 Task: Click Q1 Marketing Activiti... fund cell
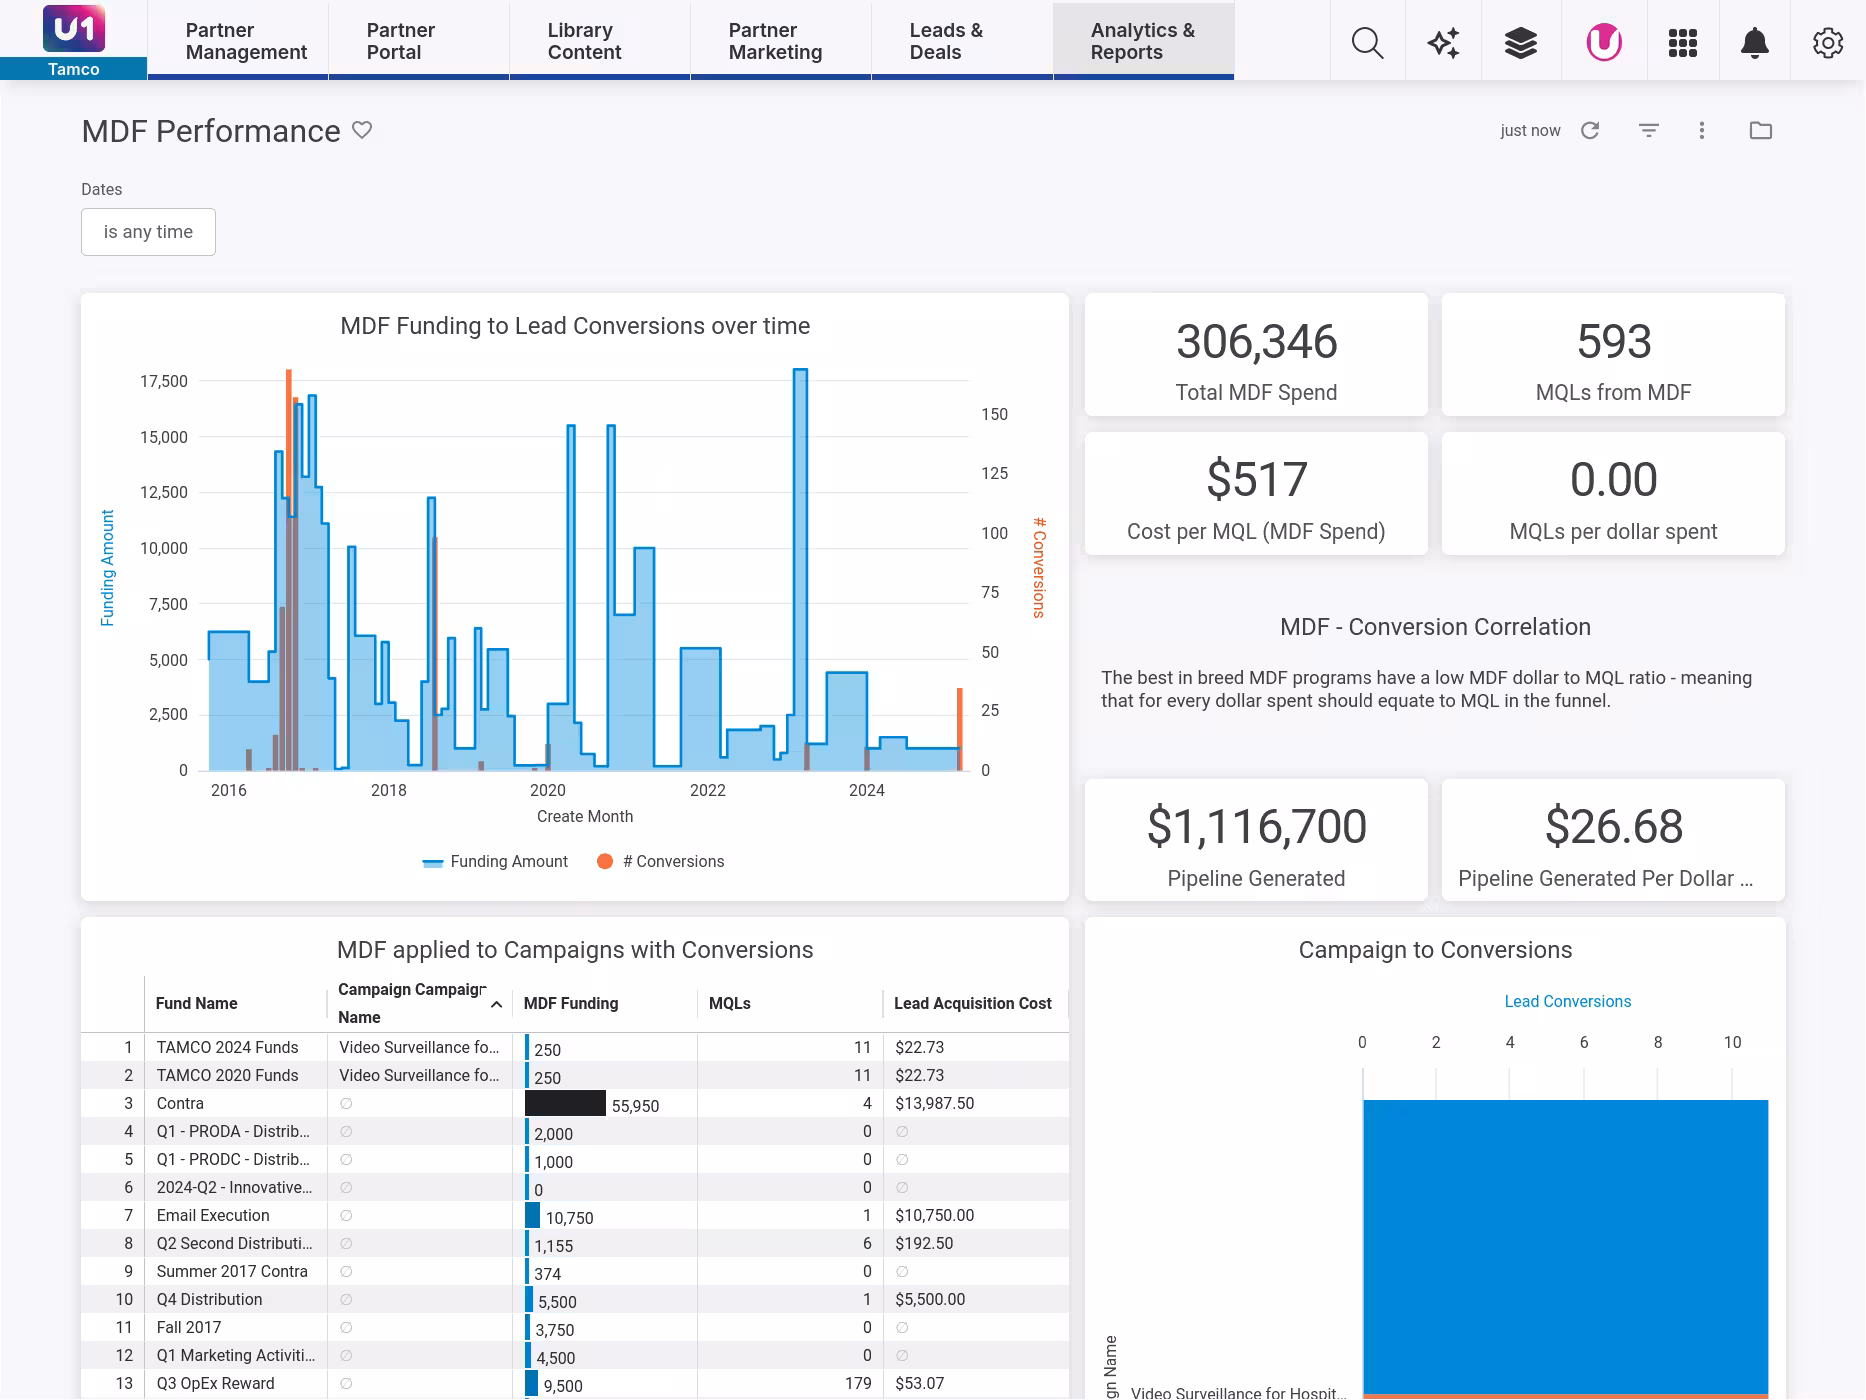236,1355
